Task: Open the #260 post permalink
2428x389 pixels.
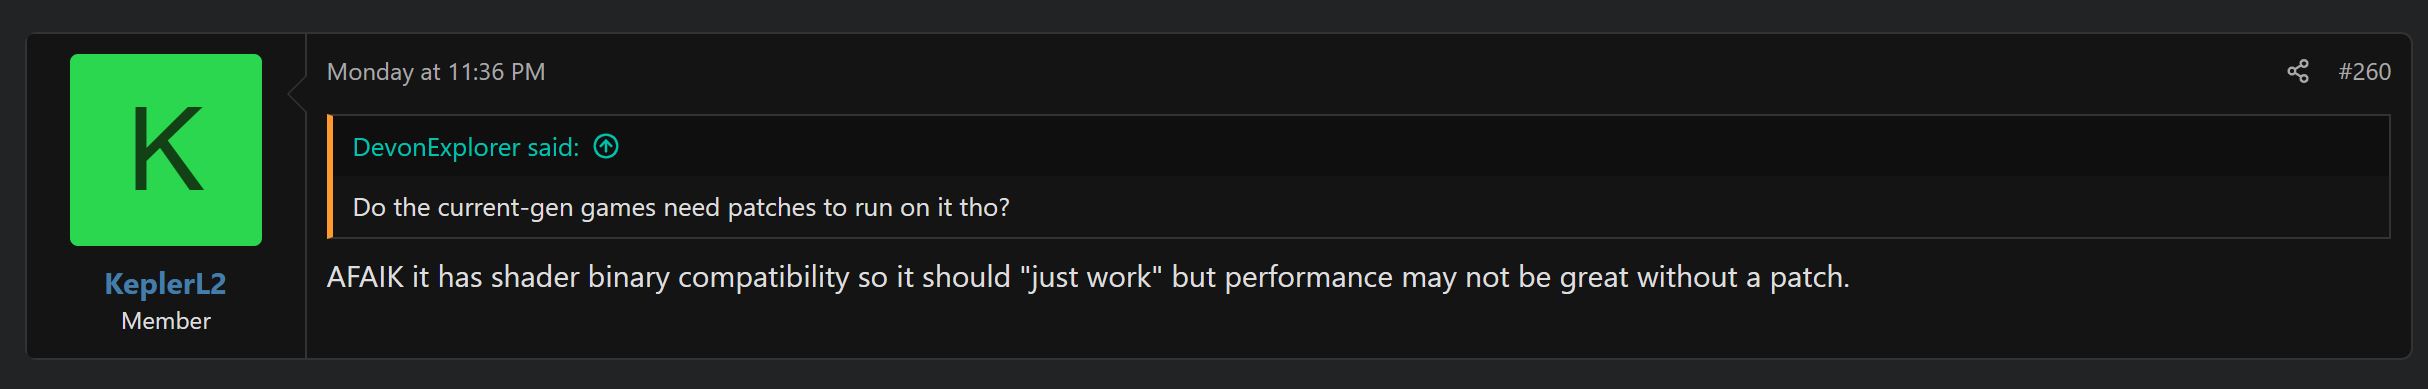Action: (x=2364, y=72)
